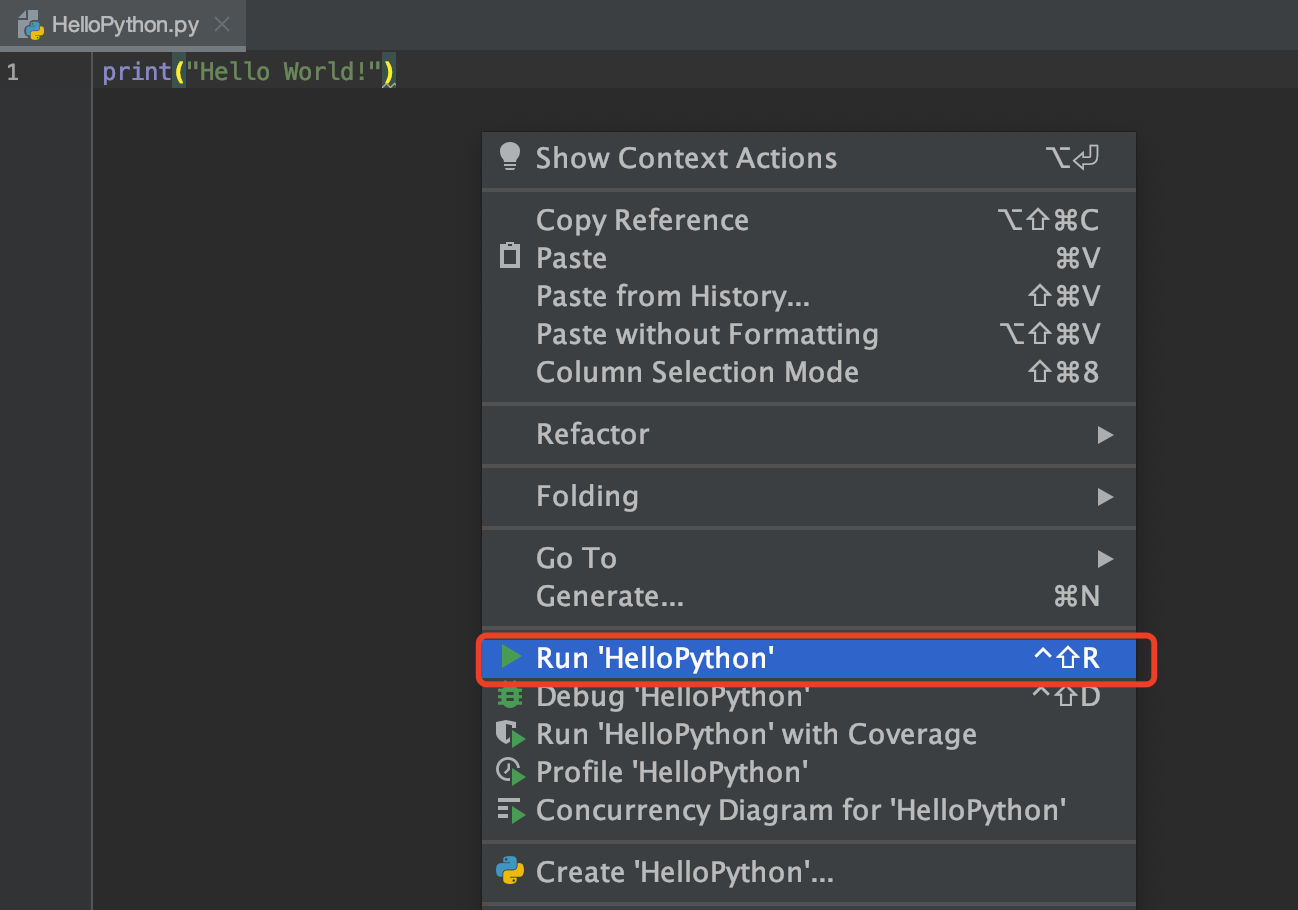Click the Python logo icon beside Create

(x=510, y=871)
